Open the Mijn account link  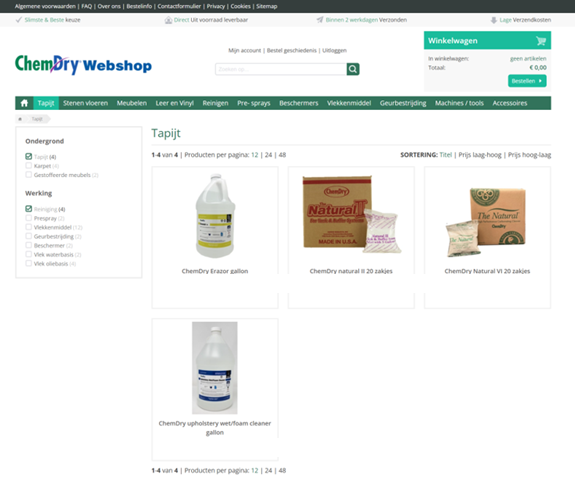point(245,50)
